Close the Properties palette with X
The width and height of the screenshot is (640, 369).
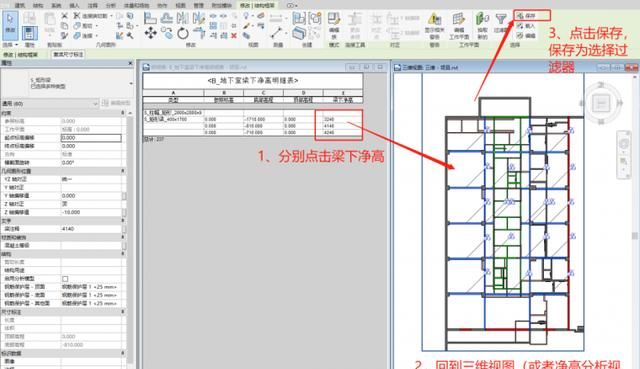coord(130,63)
